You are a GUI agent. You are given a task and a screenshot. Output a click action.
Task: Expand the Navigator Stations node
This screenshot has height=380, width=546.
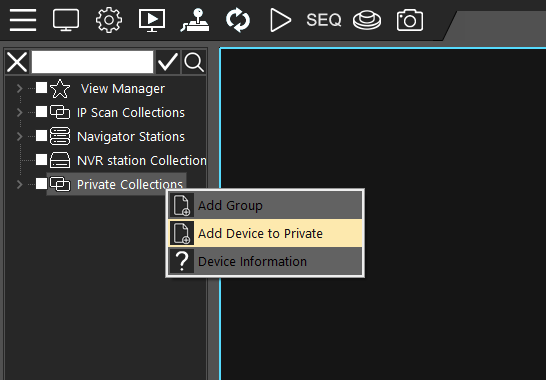[20, 136]
